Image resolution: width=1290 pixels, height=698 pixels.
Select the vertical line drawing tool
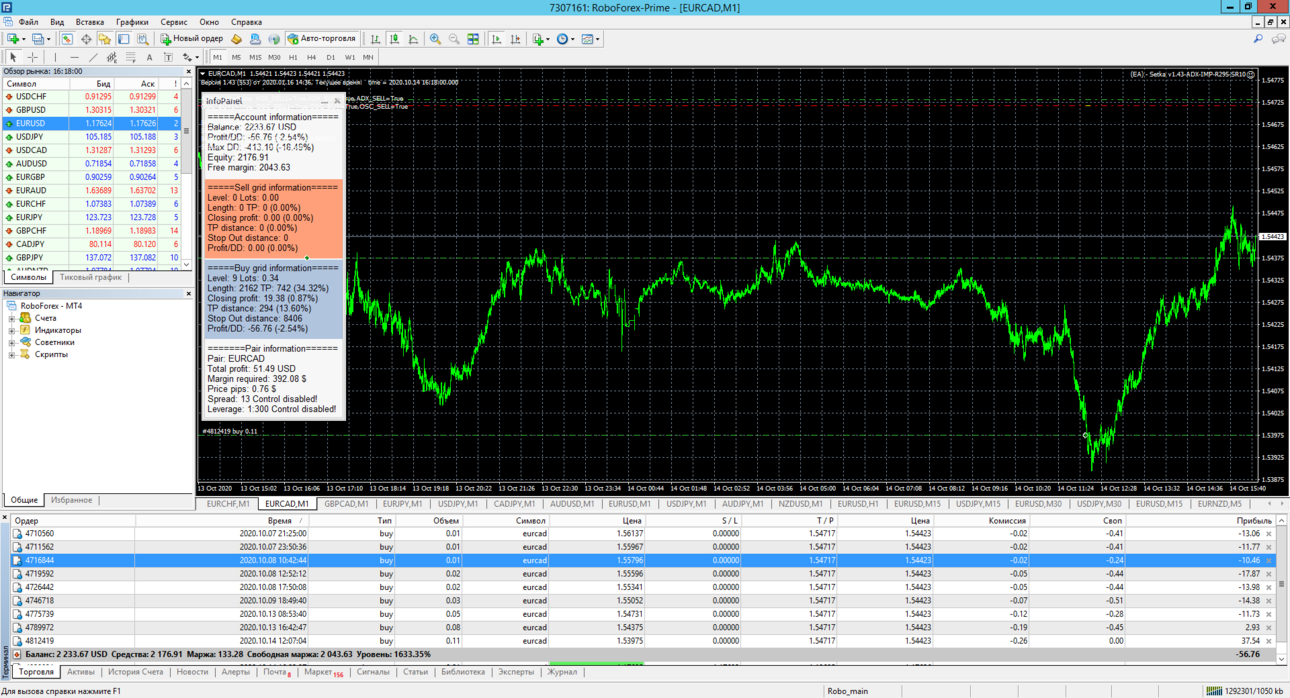tap(55, 57)
